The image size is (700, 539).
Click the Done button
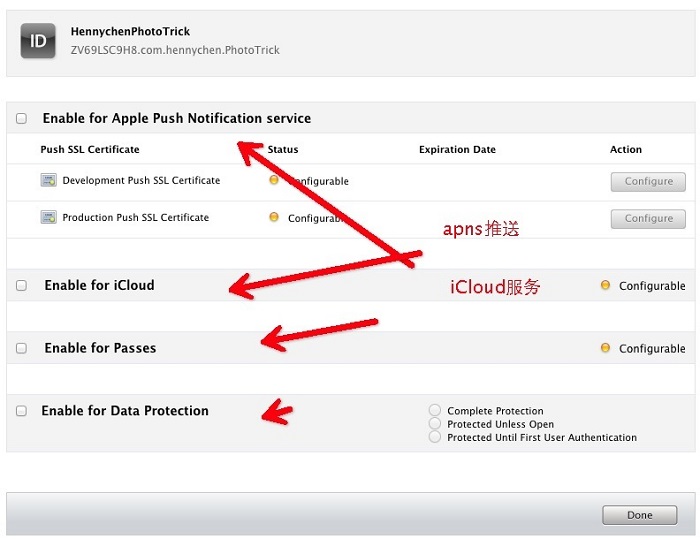tap(639, 515)
